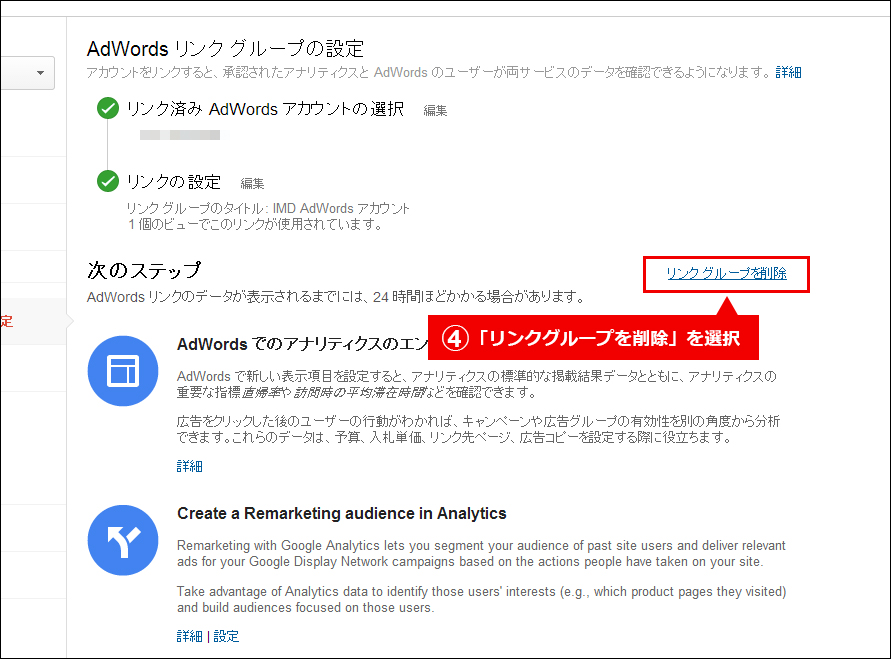Screen dimensions: 891x659
Task: Click the blue AdWords layout window icon
Action: tap(123, 371)
